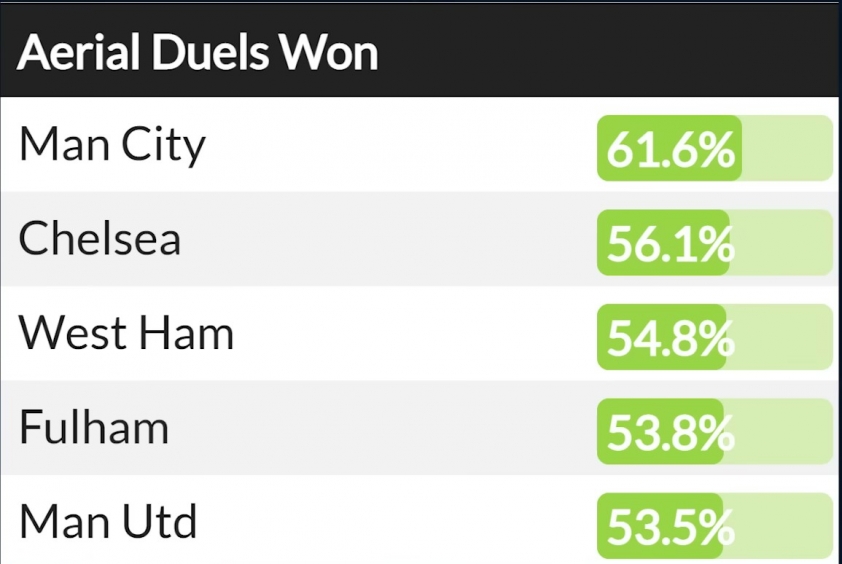Open the Chelsea team link

coord(99,238)
